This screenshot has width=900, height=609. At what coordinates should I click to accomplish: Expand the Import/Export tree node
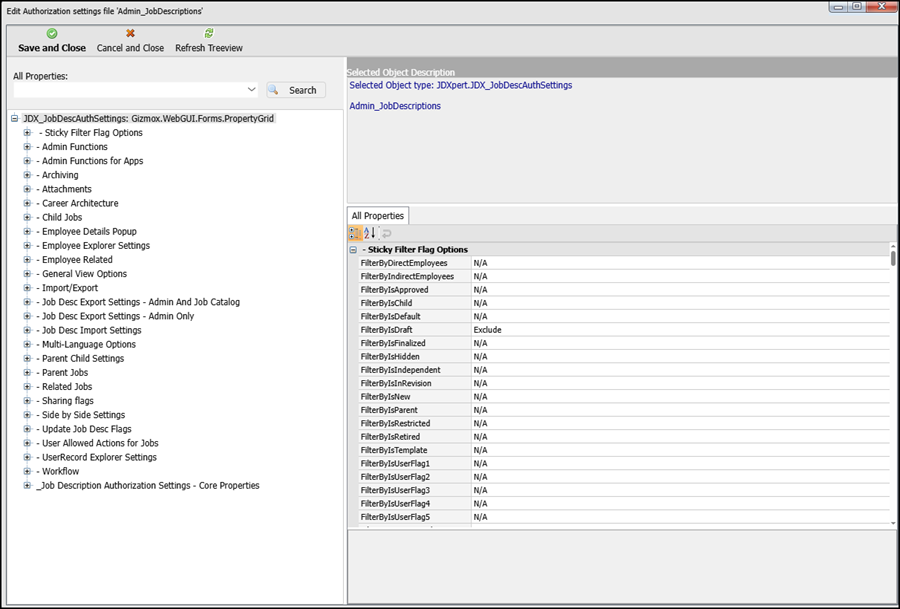coord(27,288)
